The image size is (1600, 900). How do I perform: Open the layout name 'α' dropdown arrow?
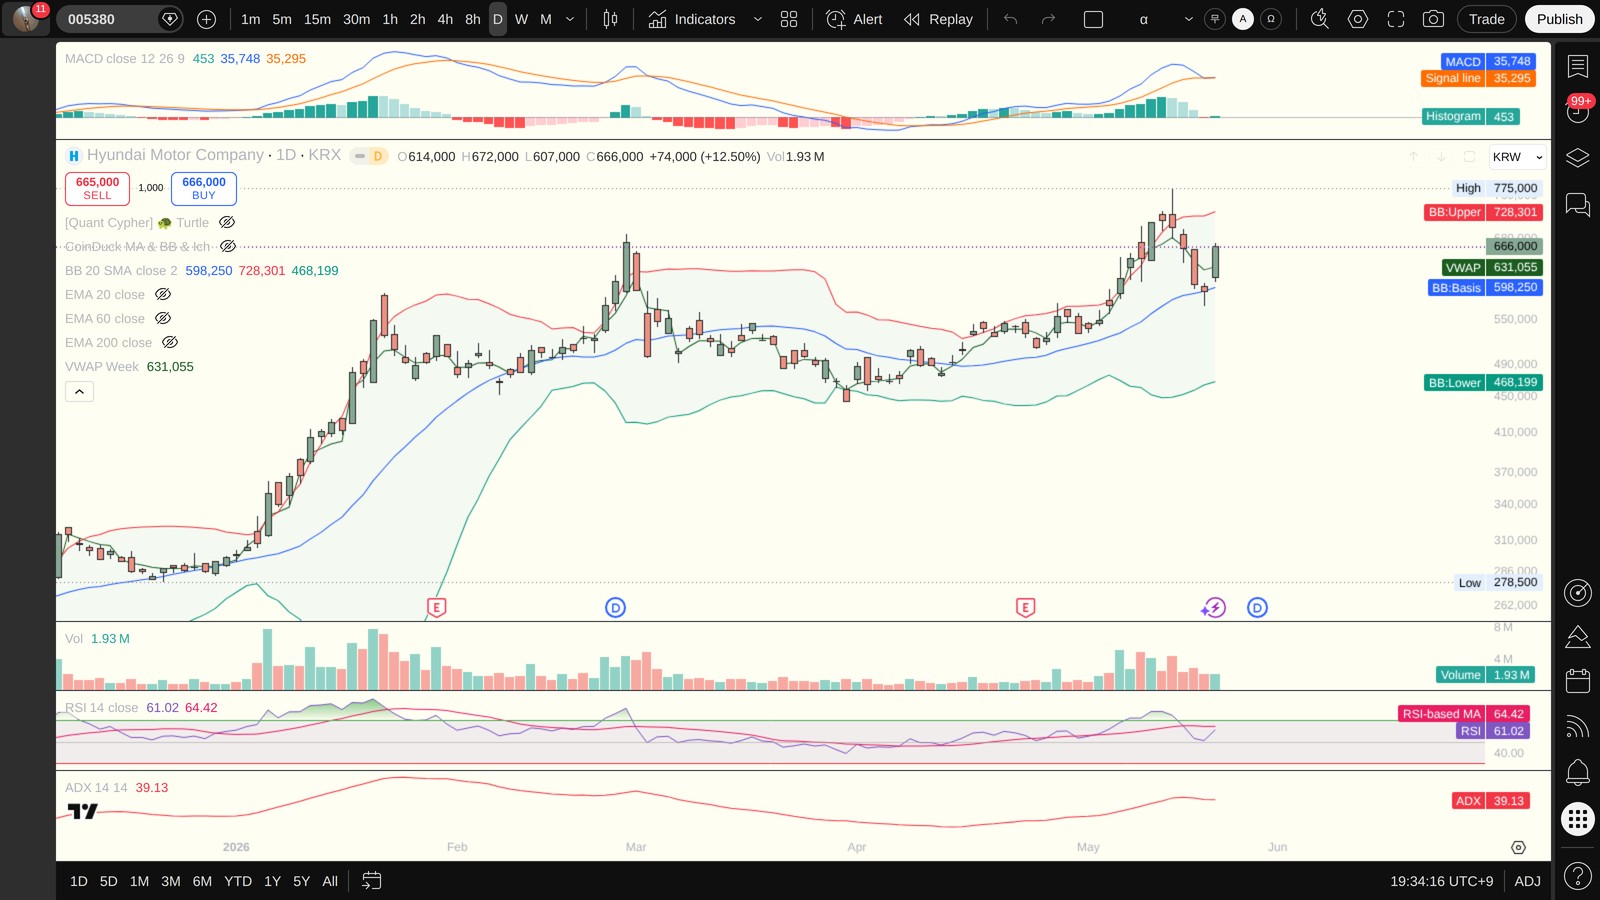1188,19
